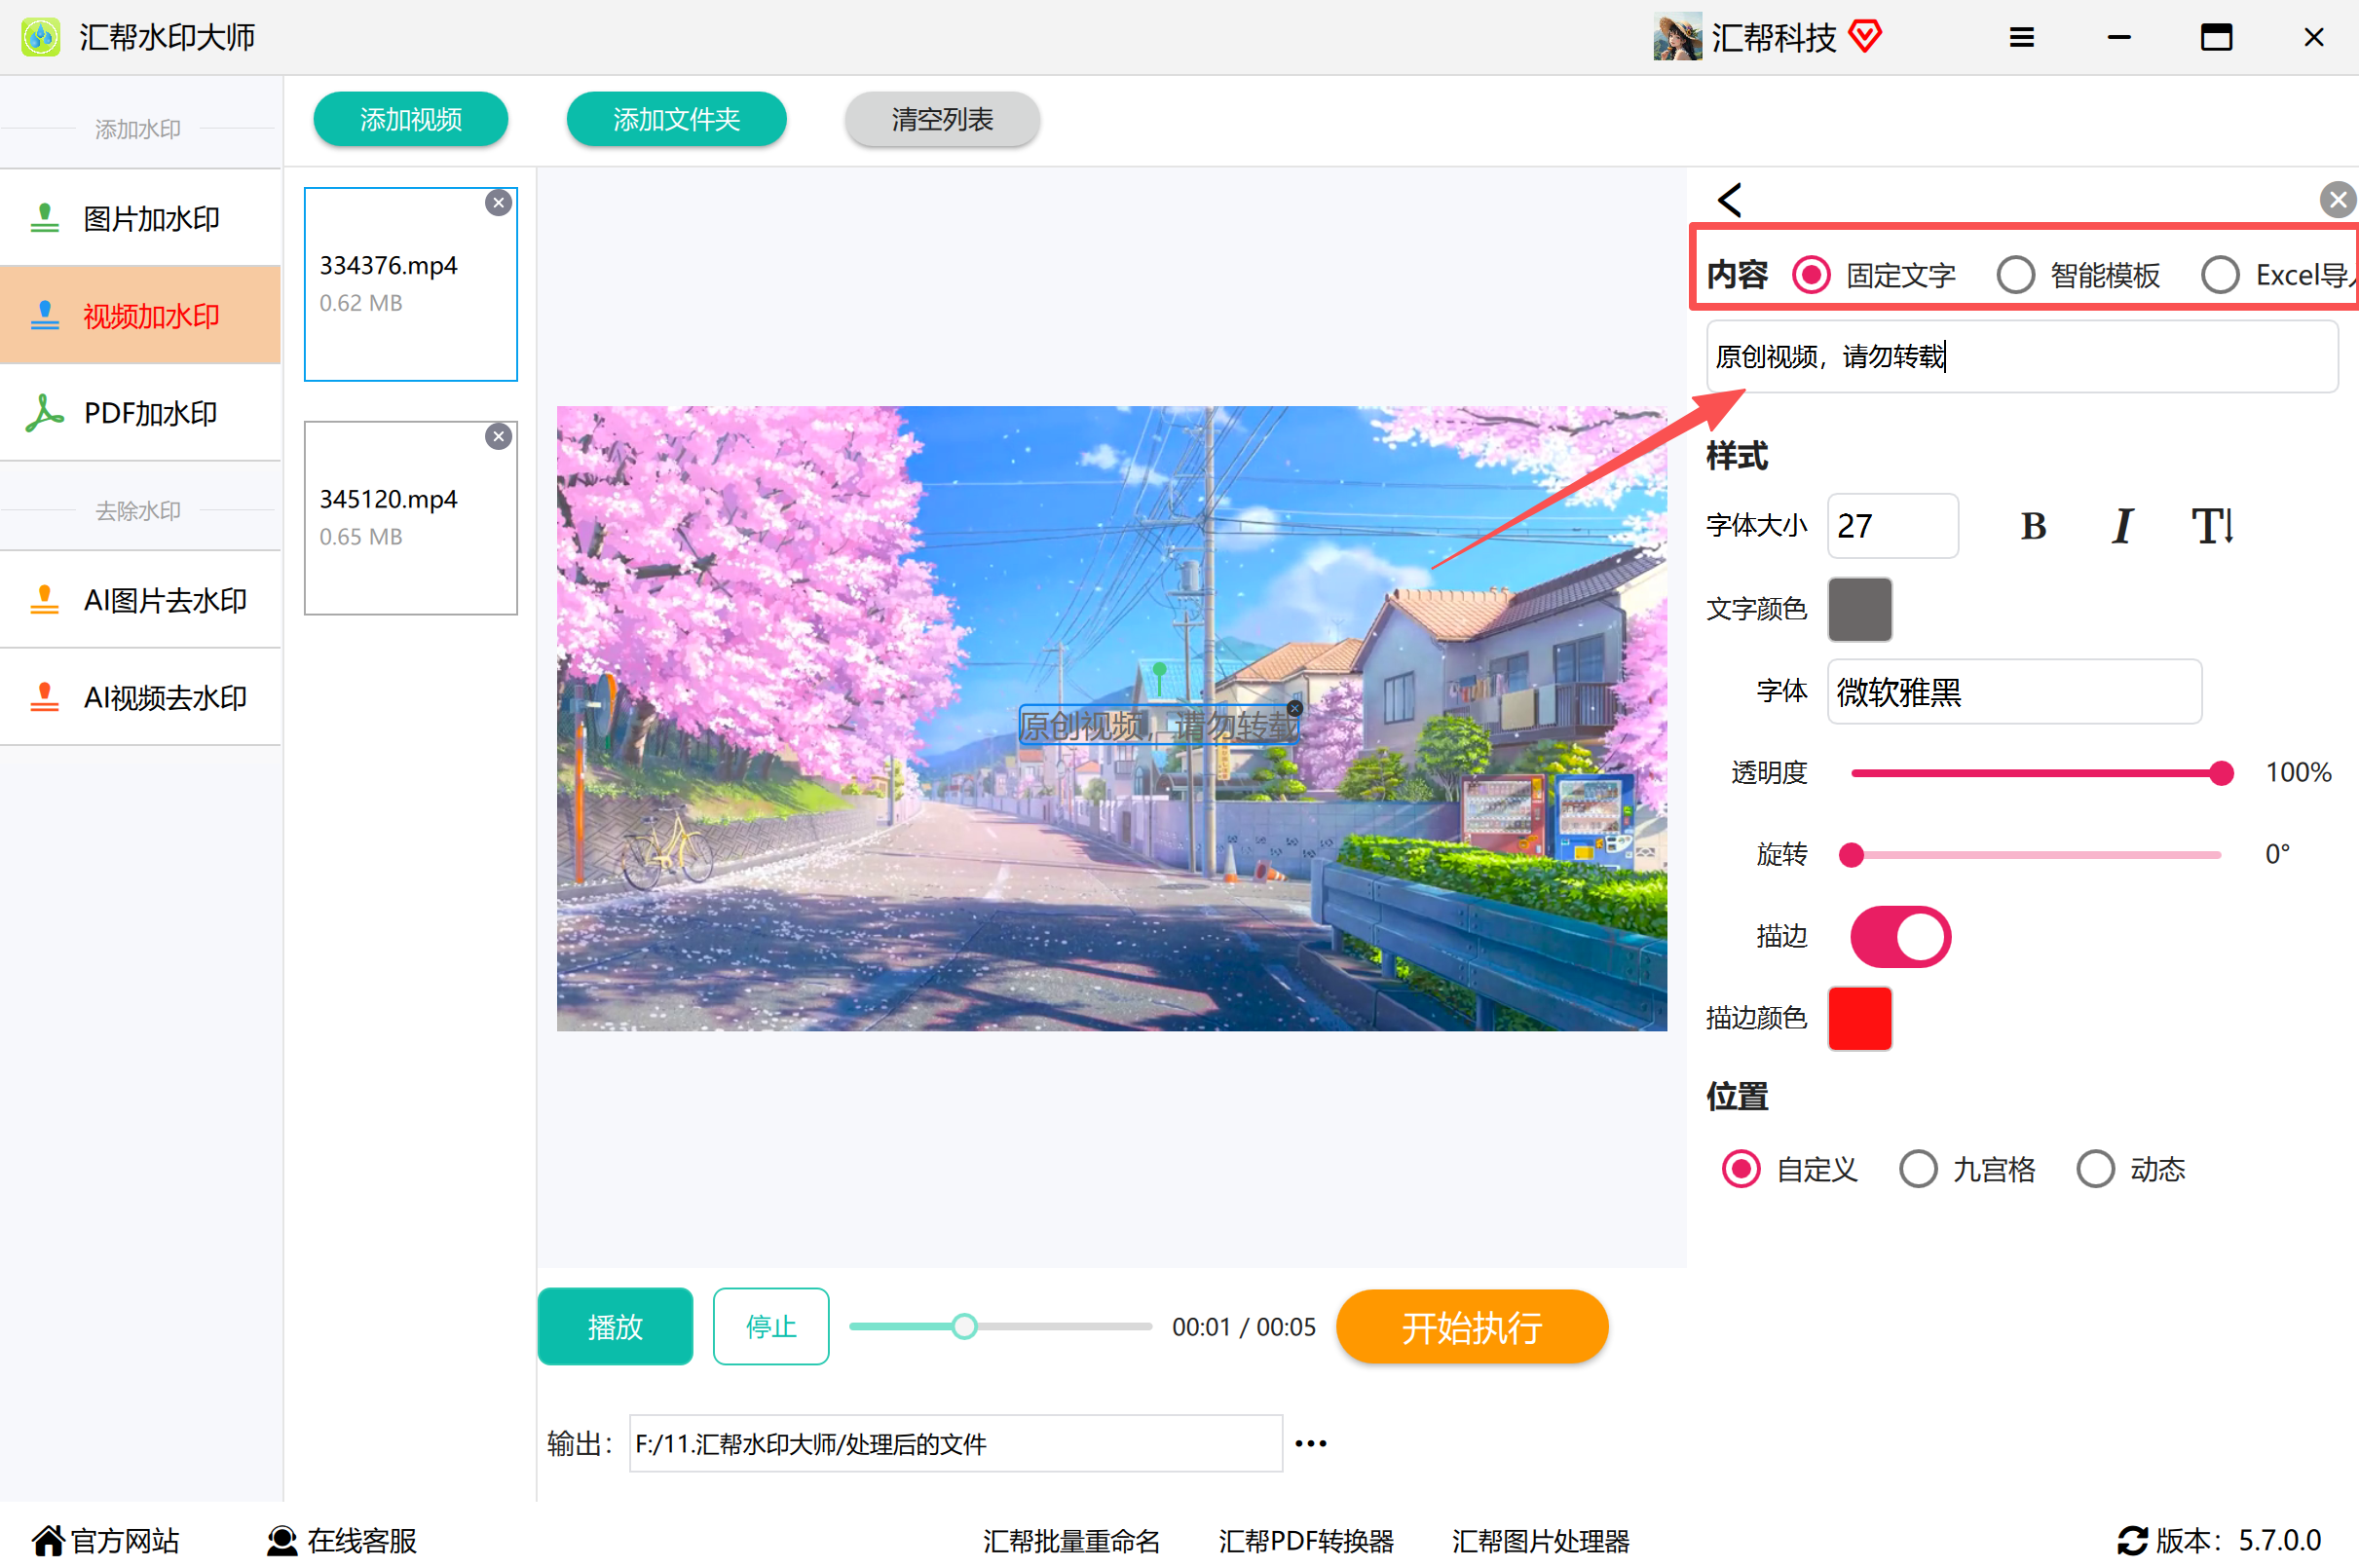Click the home icon for 官方网站

point(48,1541)
